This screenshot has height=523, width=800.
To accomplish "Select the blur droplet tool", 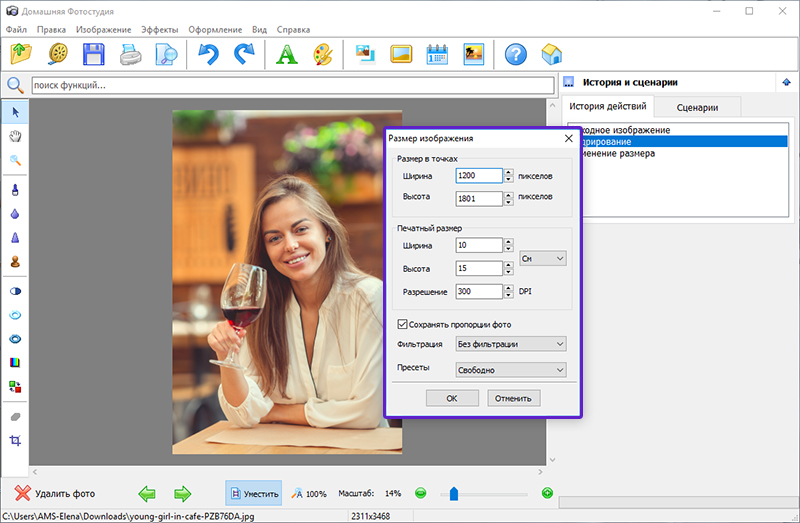I will (15, 214).
